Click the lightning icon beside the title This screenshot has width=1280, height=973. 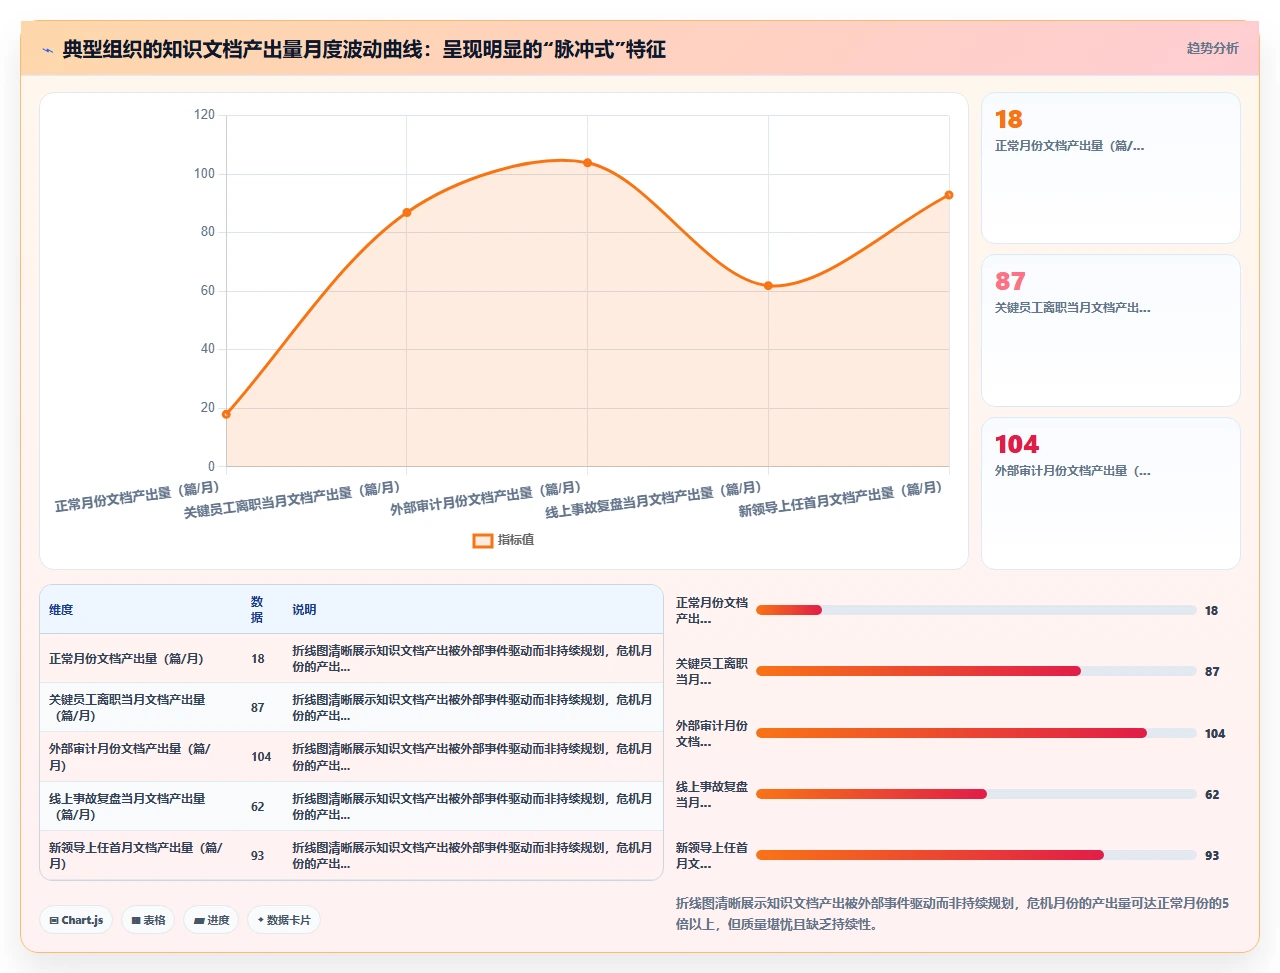[x=47, y=50]
